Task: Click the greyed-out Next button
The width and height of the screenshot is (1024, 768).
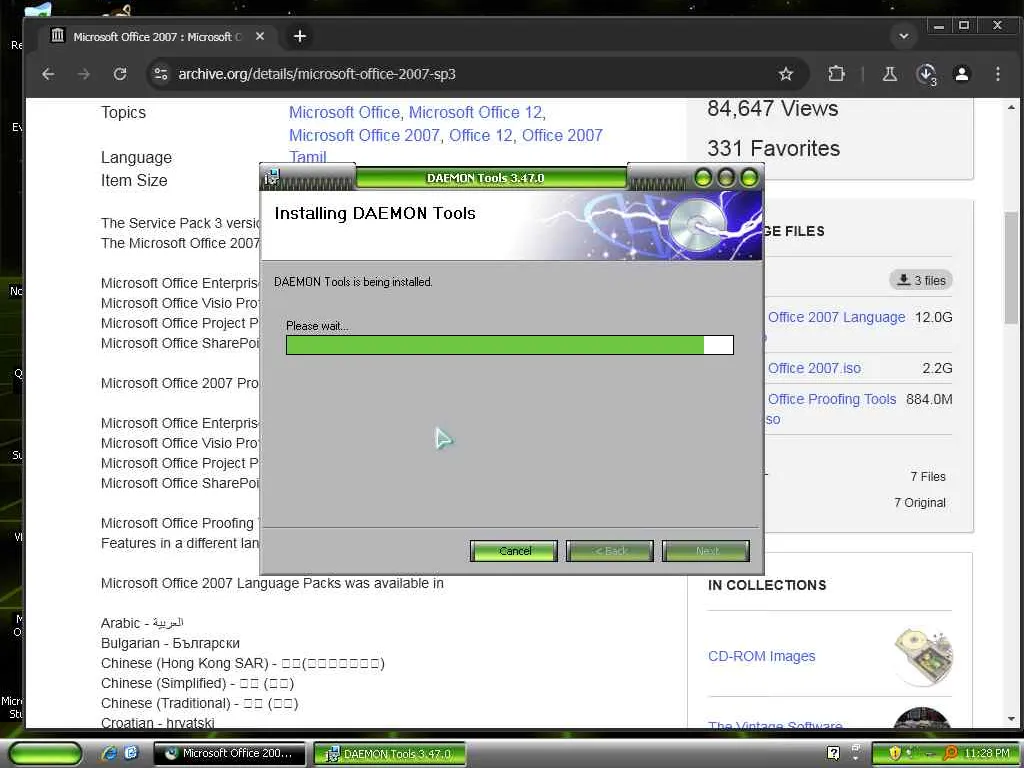Action: tap(706, 551)
